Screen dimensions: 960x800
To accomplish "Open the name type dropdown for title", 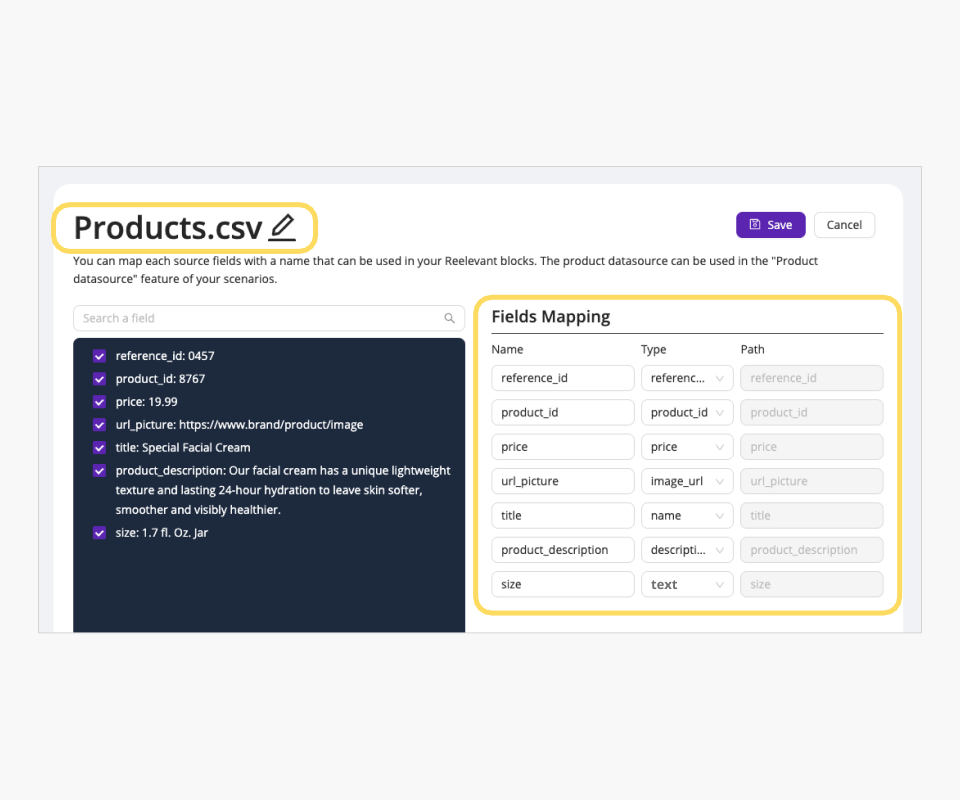I will tap(687, 516).
